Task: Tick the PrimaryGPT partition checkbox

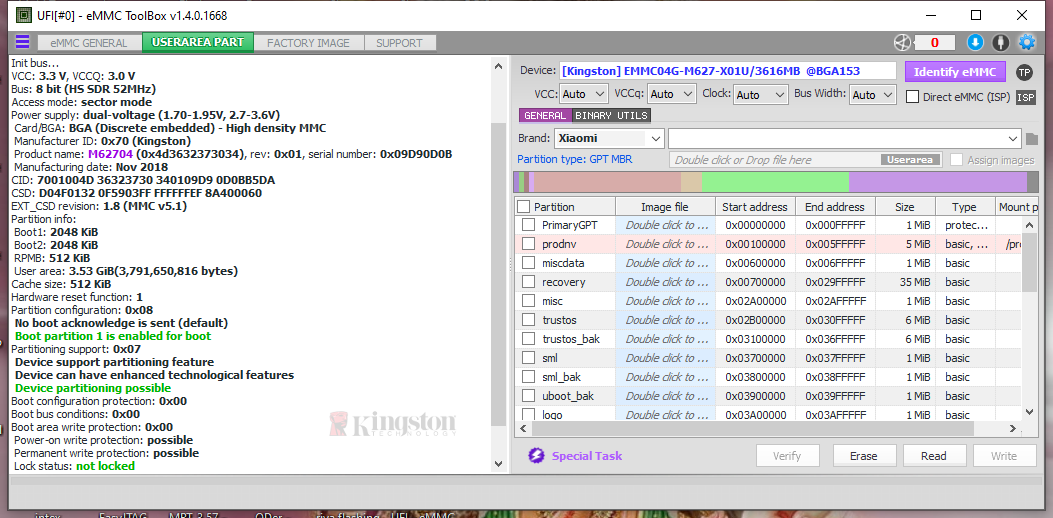Action: pos(529,225)
